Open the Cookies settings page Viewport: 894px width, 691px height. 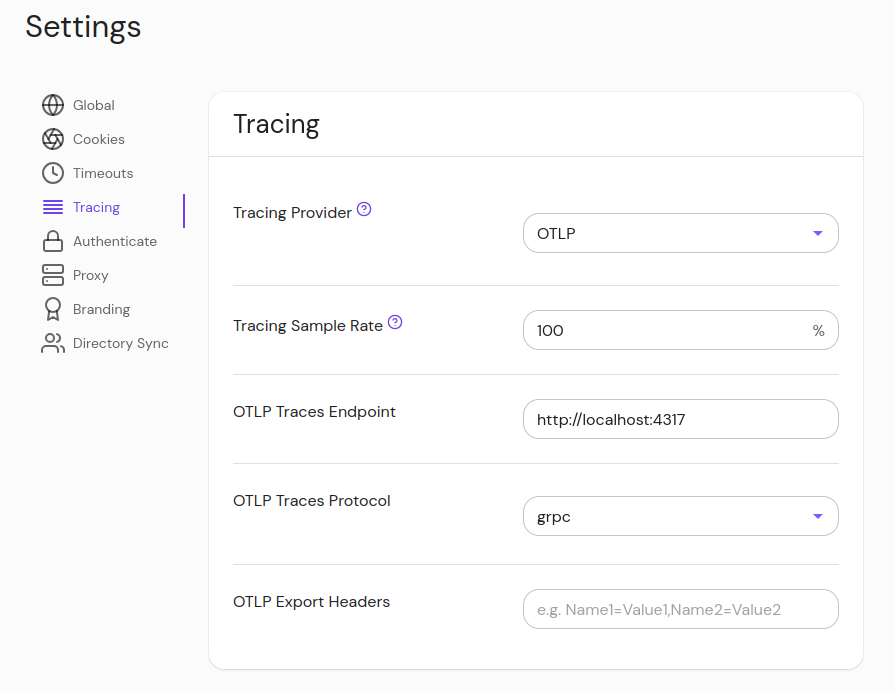(x=99, y=139)
